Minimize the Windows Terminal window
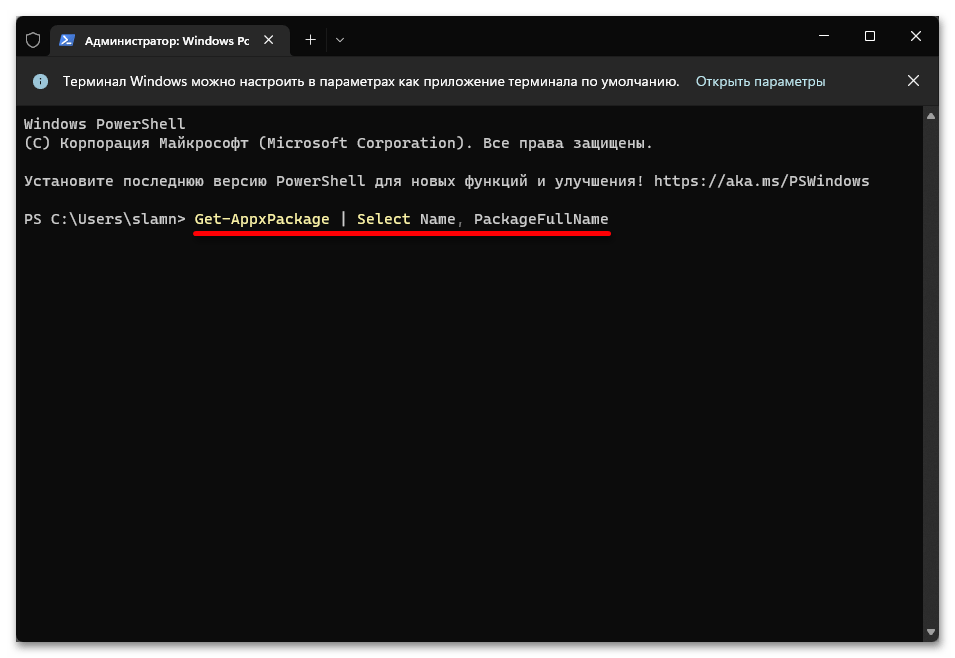The width and height of the screenshot is (955, 658). click(x=823, y=37)
